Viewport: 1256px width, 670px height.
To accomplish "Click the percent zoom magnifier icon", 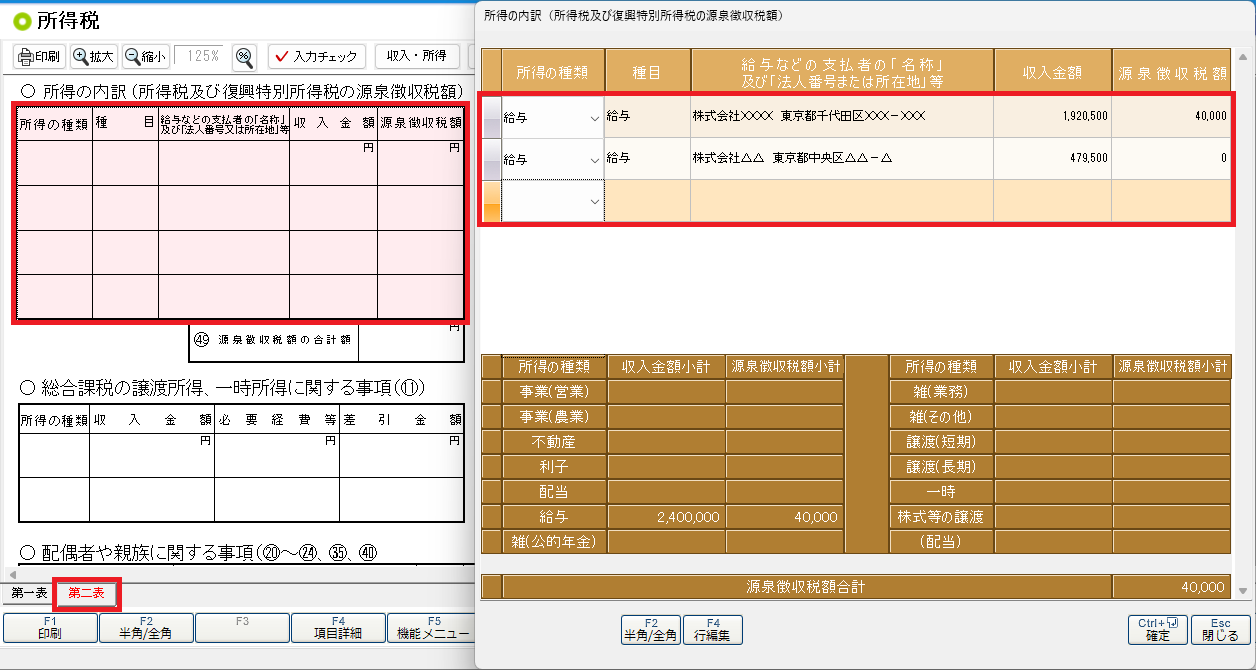I will pos(244,56).
